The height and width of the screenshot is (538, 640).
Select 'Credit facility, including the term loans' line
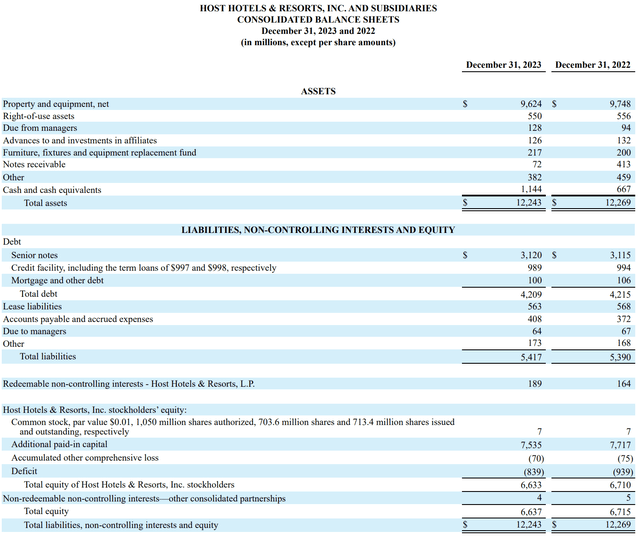[144, 268]
